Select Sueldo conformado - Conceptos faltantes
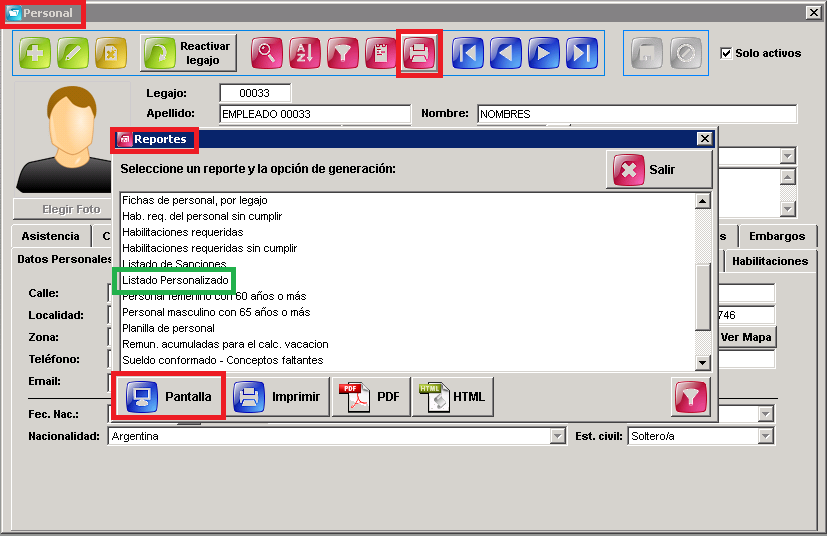Screen dimensions: 827x536 (223, 360)
